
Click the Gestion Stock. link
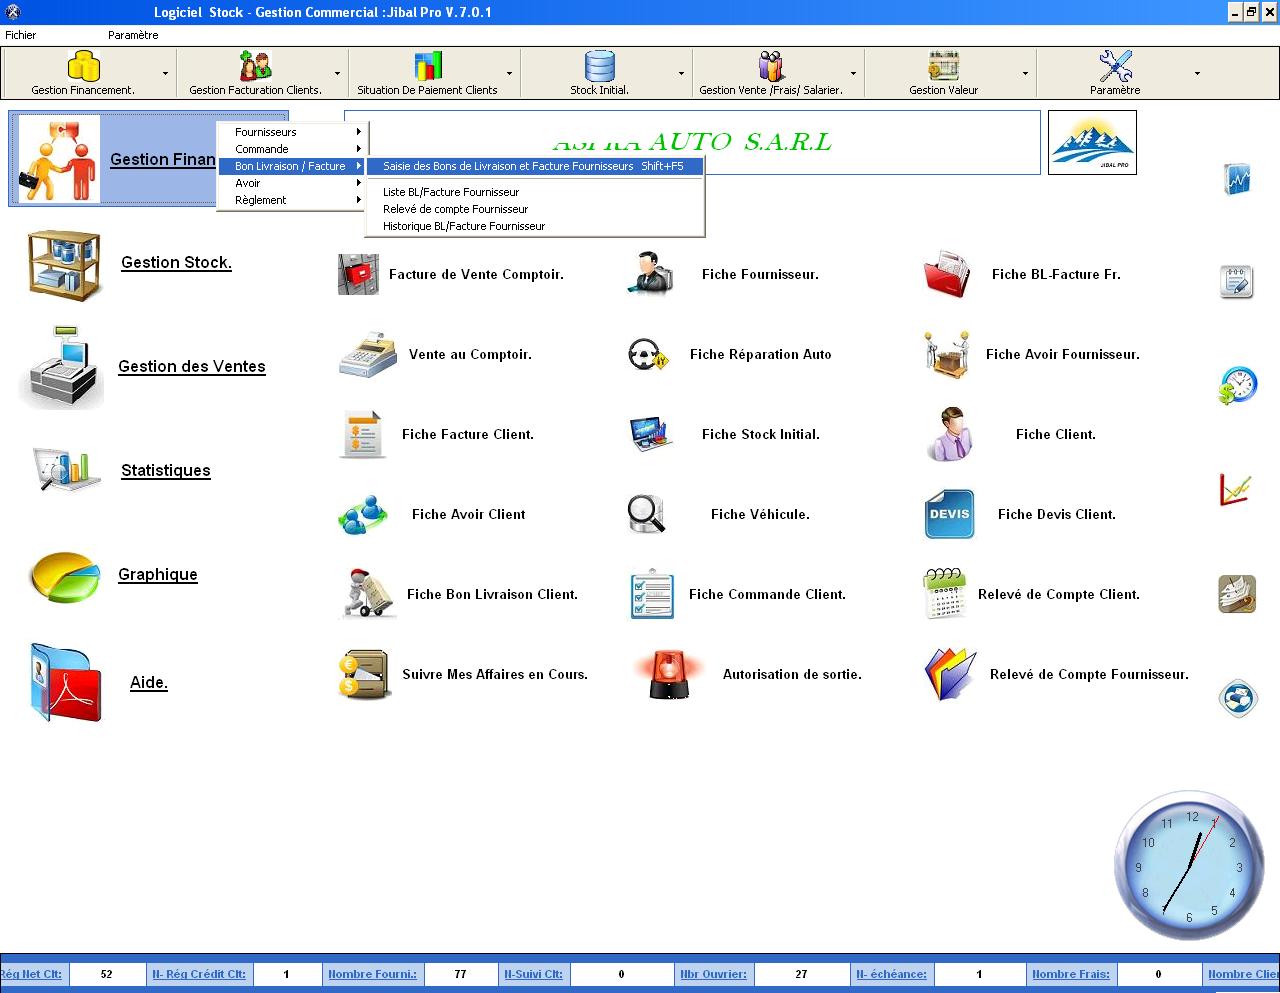coord(176,263)
